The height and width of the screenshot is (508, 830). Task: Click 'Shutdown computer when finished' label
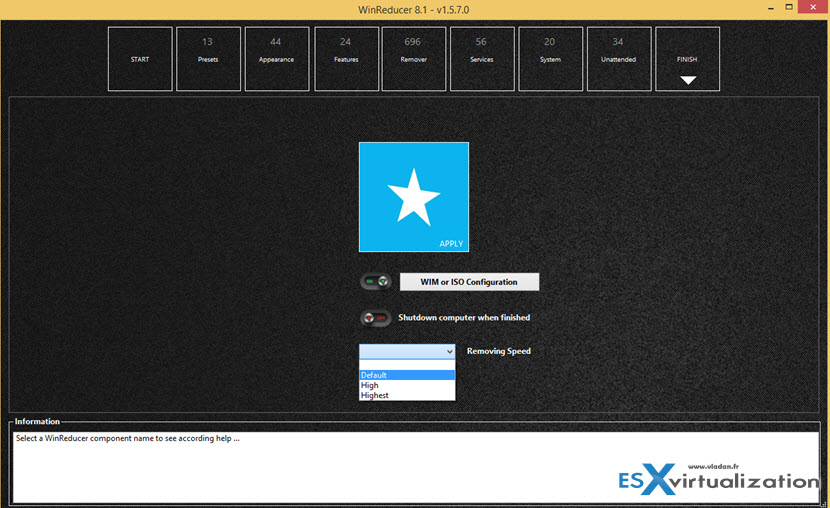(464, 318)
